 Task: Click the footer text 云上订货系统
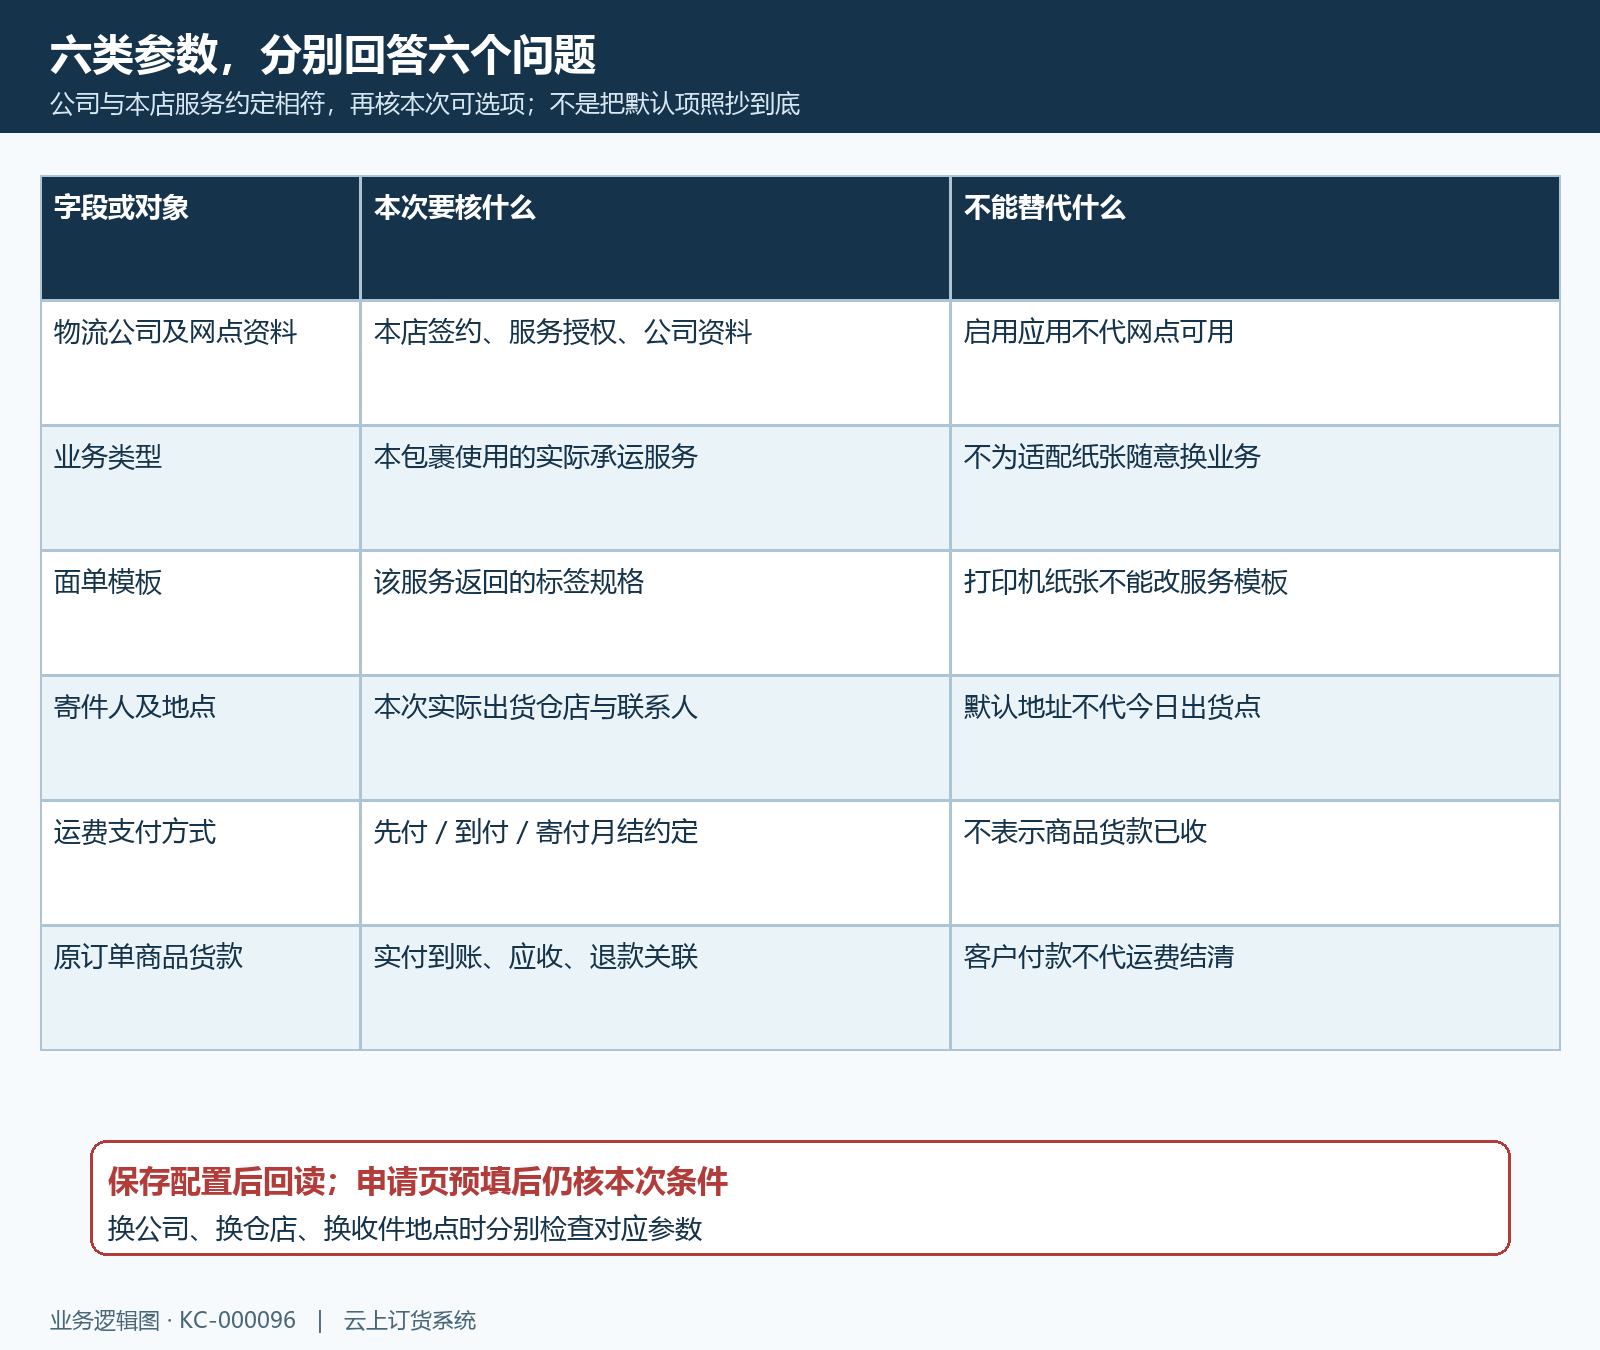[x=410, y=1321]
